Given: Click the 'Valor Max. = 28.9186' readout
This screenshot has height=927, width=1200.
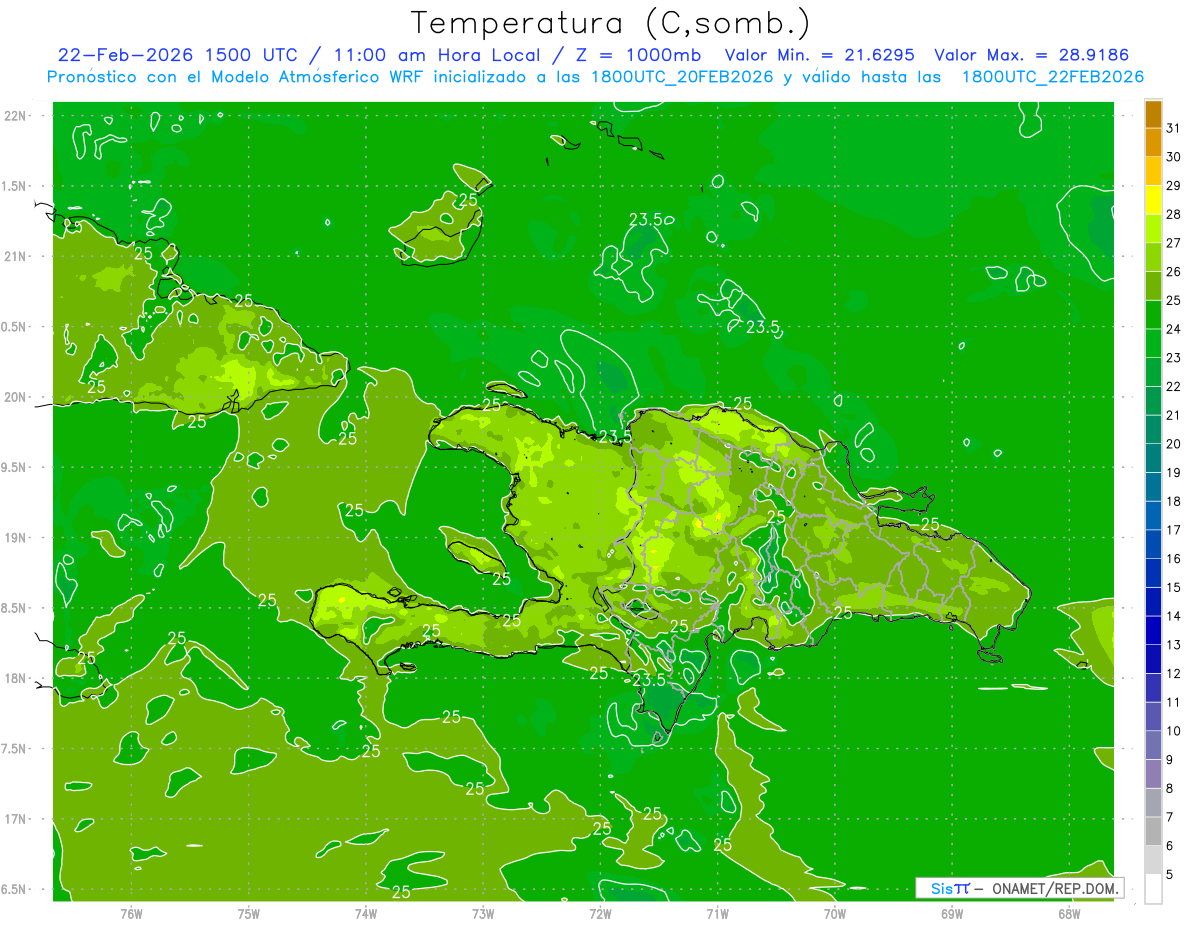Looking at the screenshot, I should click(x=1031, y=55).
